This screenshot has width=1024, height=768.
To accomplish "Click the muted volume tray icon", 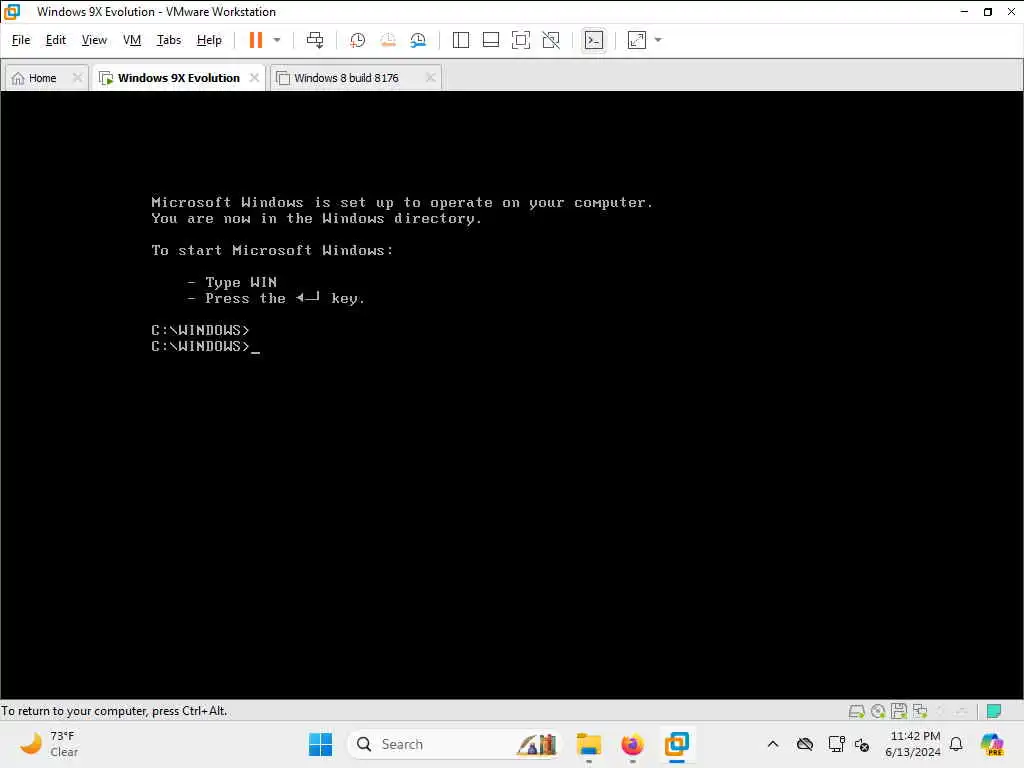I will coord(862,745).
